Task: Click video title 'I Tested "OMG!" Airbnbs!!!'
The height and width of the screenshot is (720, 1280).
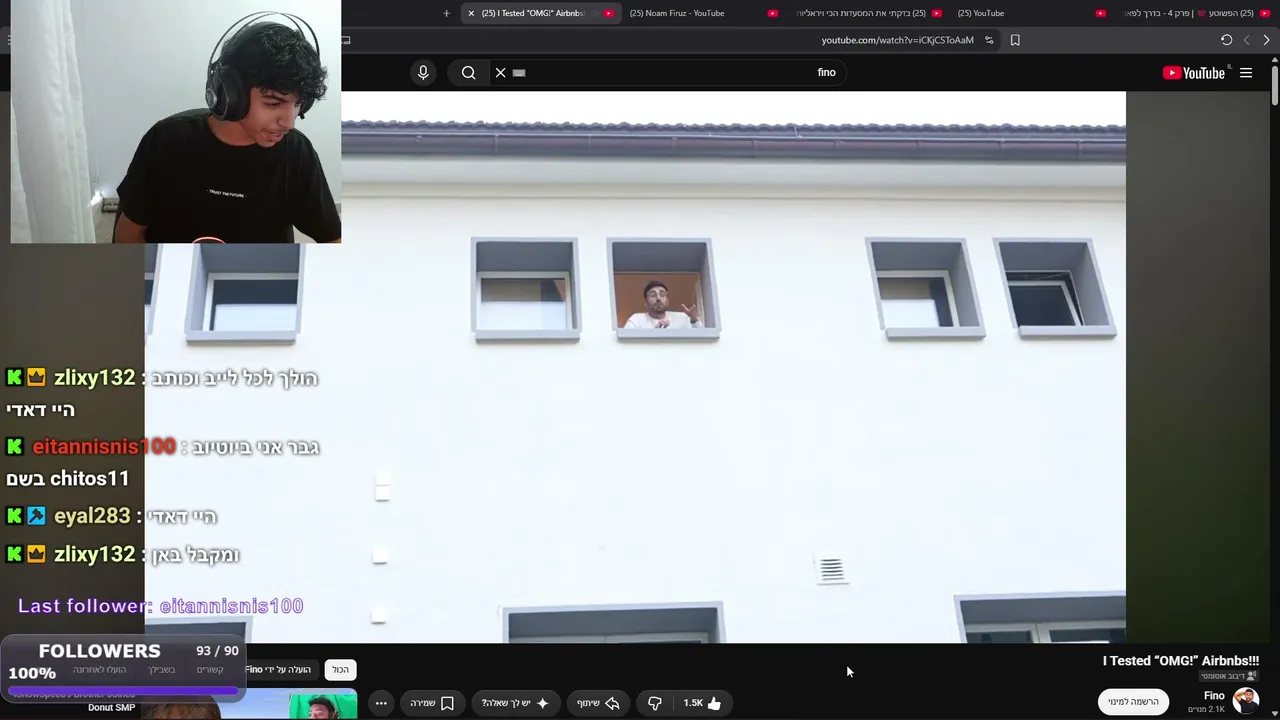Action: click(1180, 661)
